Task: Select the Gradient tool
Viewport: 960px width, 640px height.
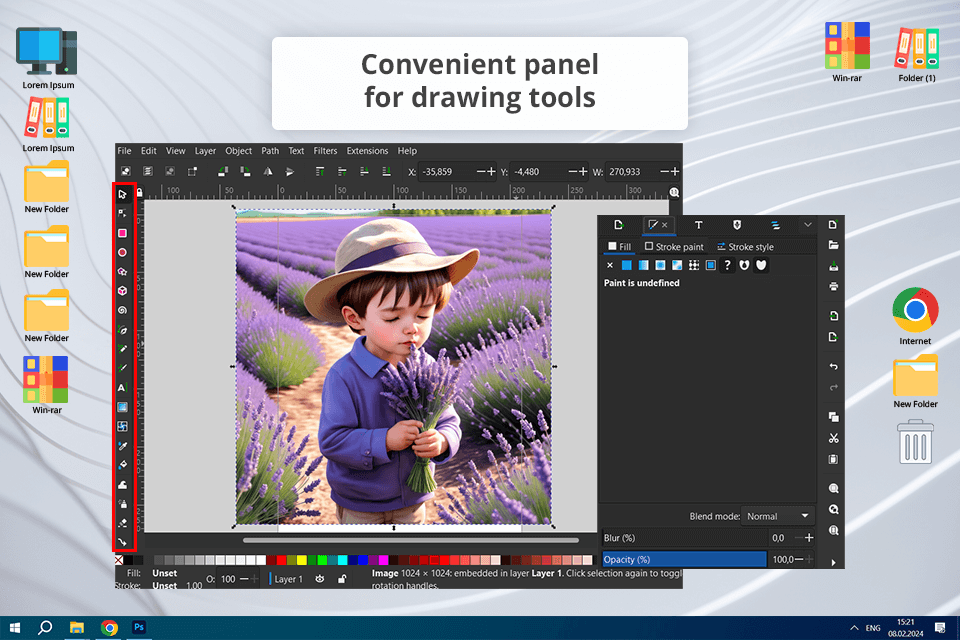Action: (x=122, y=407)
